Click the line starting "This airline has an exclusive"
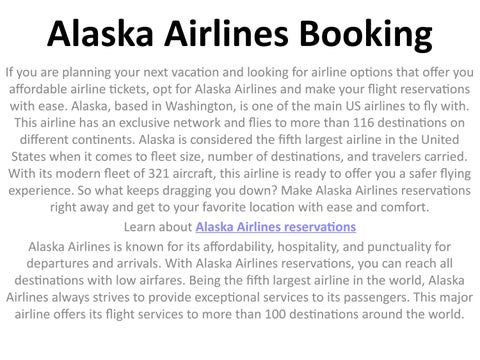 pos(240,123)
